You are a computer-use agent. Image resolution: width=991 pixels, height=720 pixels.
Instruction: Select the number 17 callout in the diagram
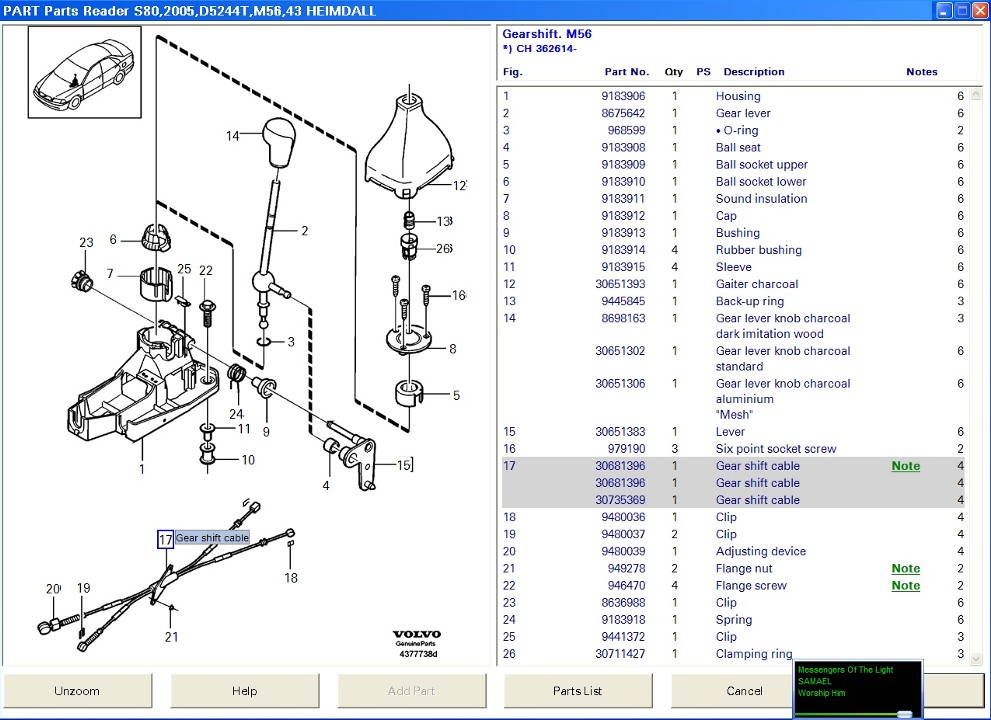coord(165,539)
